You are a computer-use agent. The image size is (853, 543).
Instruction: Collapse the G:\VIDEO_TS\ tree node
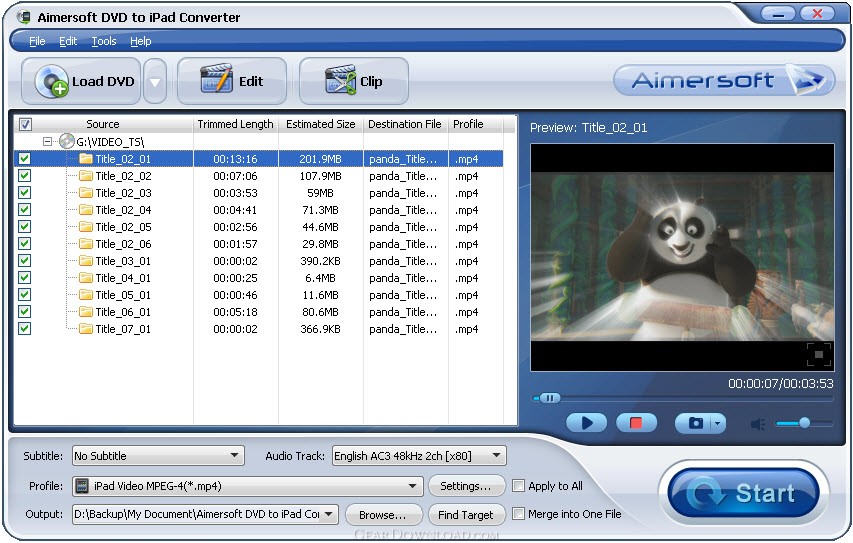47,141
